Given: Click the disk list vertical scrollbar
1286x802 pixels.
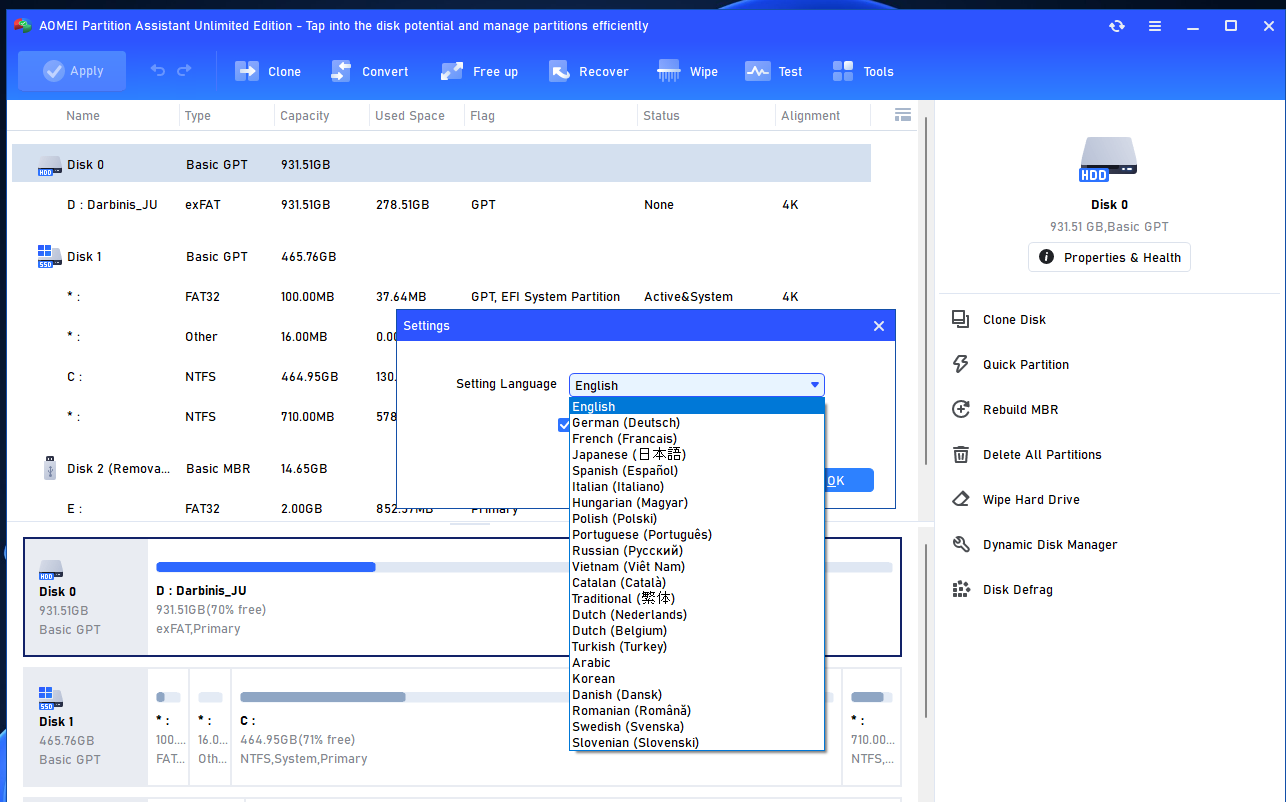Looking at the screenshot, I should 926,290.
